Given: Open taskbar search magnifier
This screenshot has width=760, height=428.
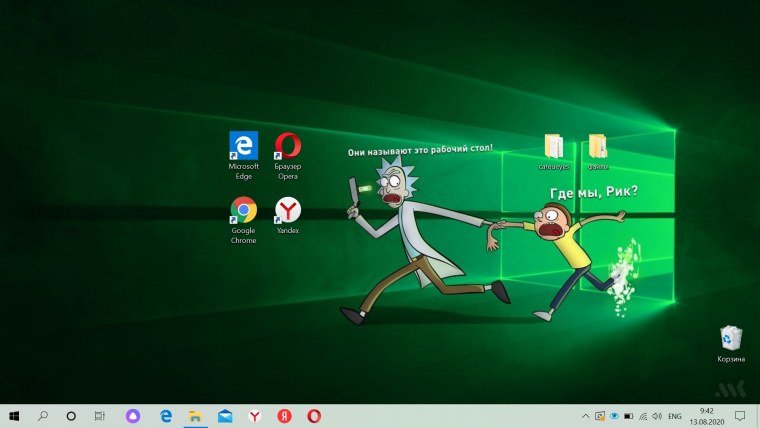Looking at the screenshot, I should coord(43,415).
